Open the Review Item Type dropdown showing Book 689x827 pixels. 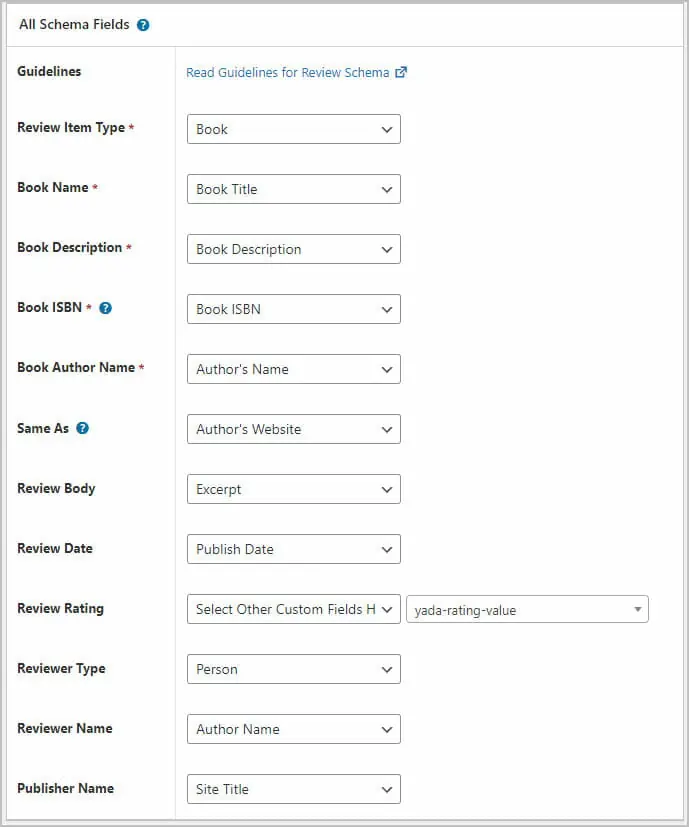[x=293, y=129]
